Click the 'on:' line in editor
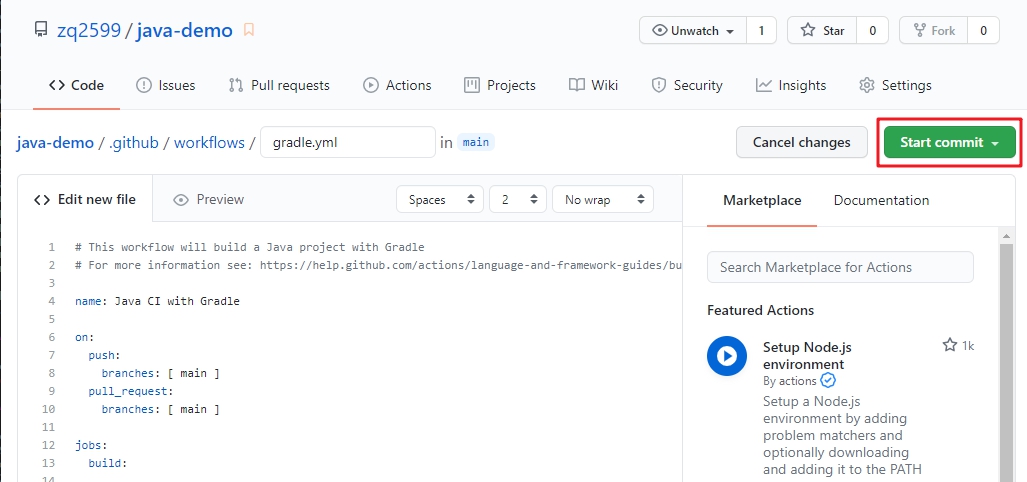The width and height of the screenshot is (1027, 482). coord(85,337)
